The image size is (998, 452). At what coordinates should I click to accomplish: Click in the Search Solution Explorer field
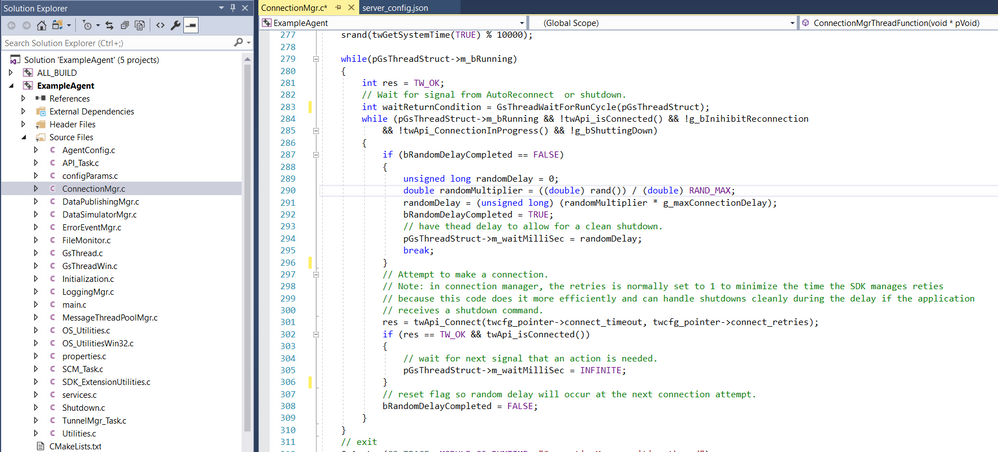(x=117, y=43)
